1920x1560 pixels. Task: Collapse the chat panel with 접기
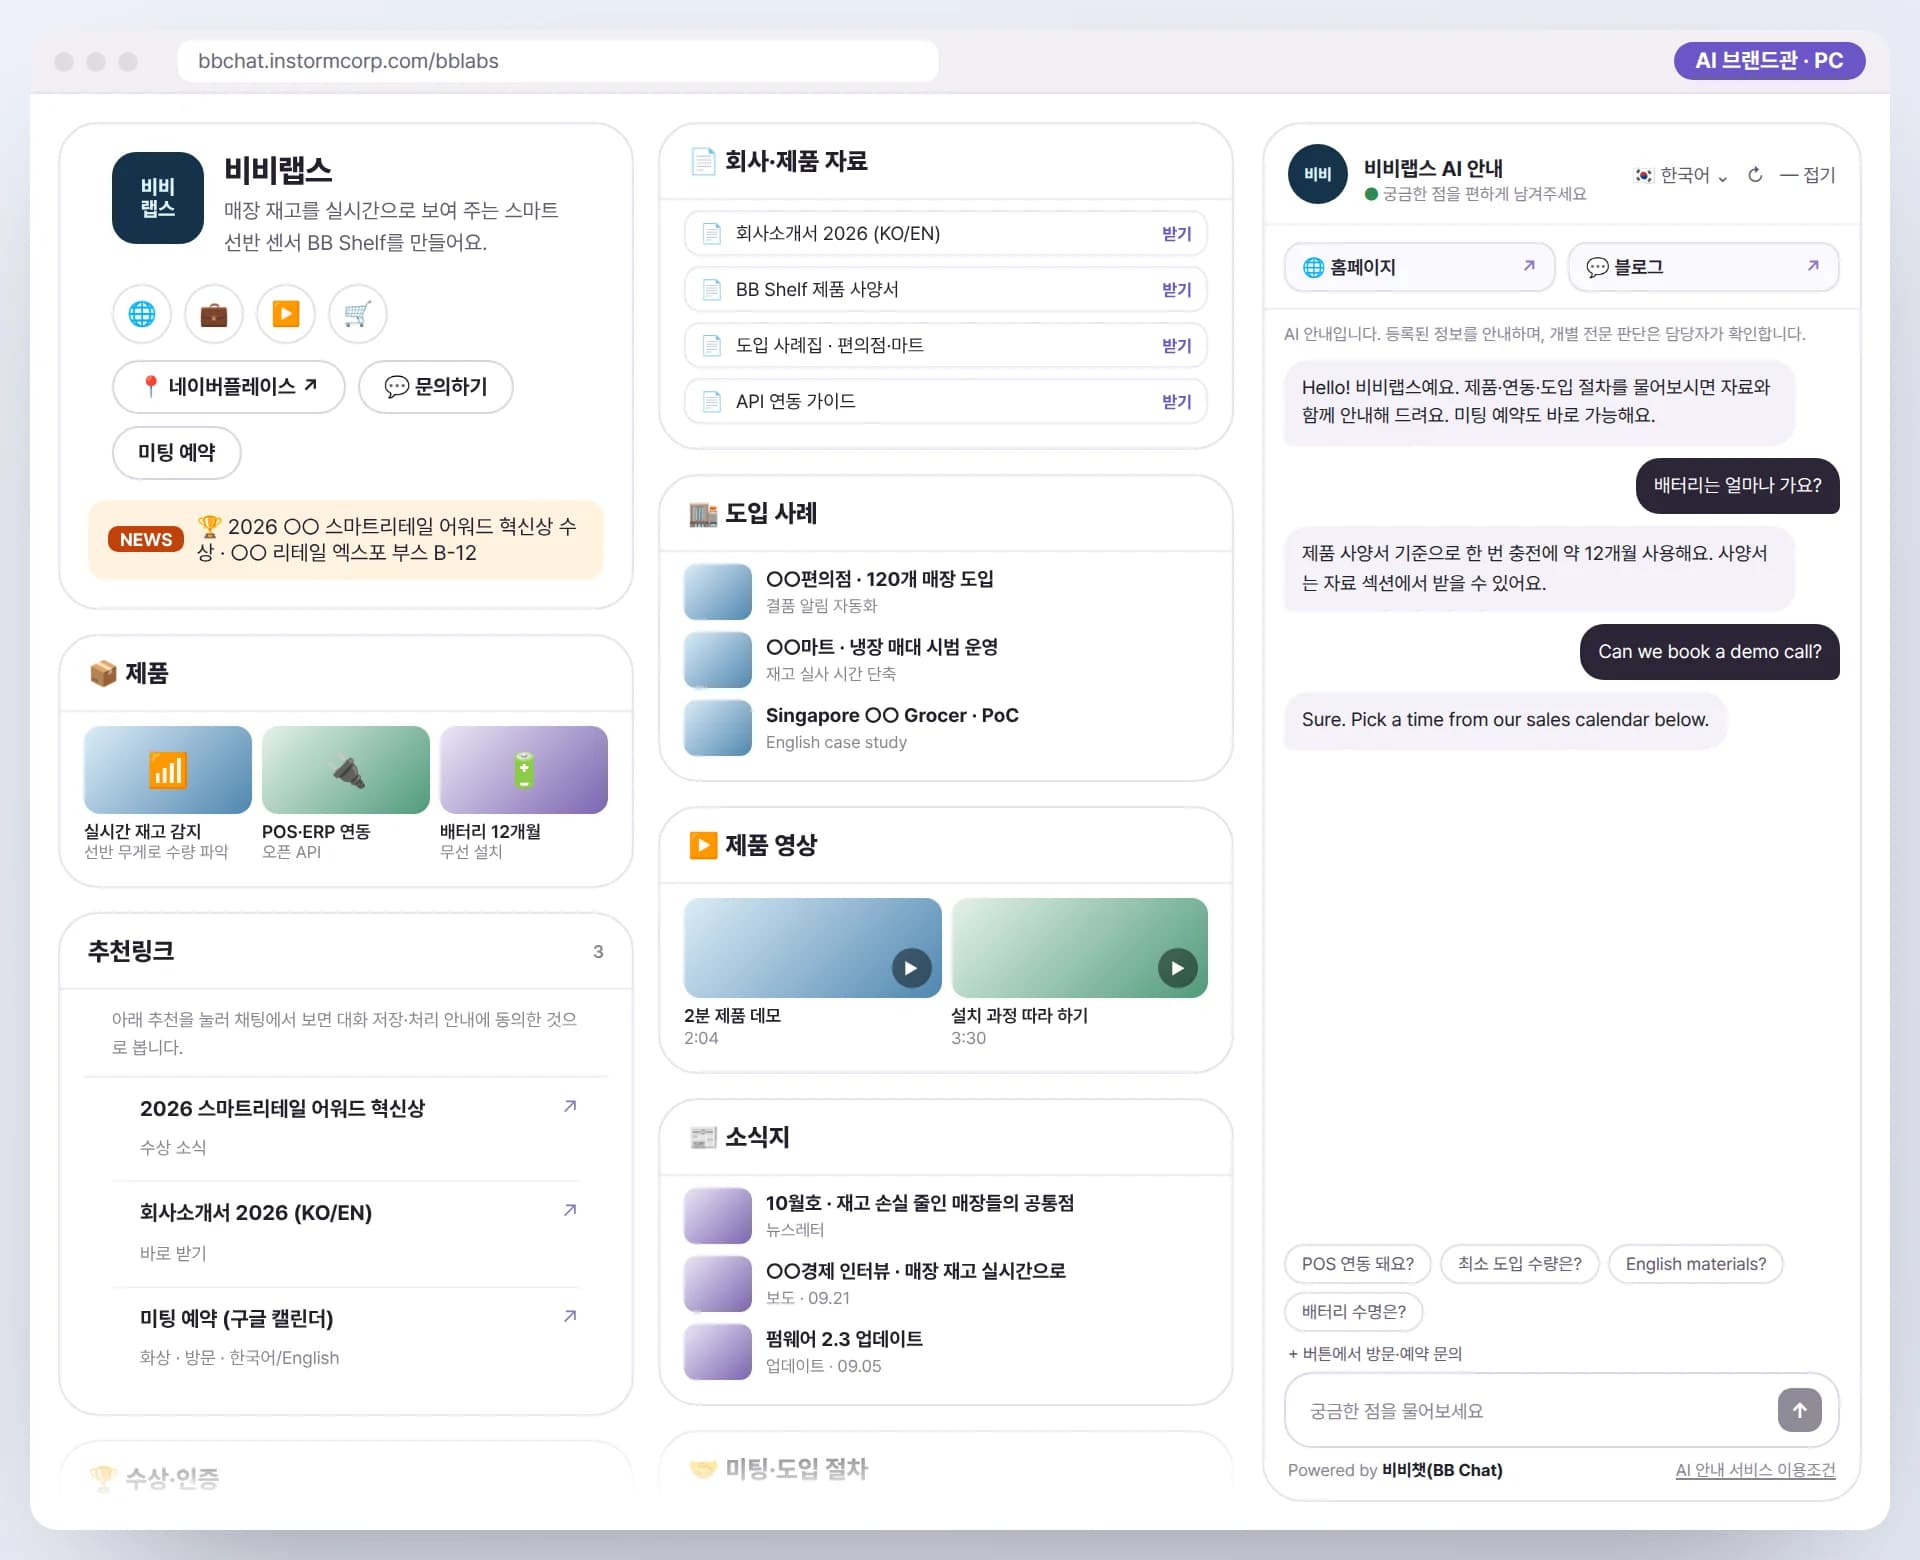[1808, 175]
